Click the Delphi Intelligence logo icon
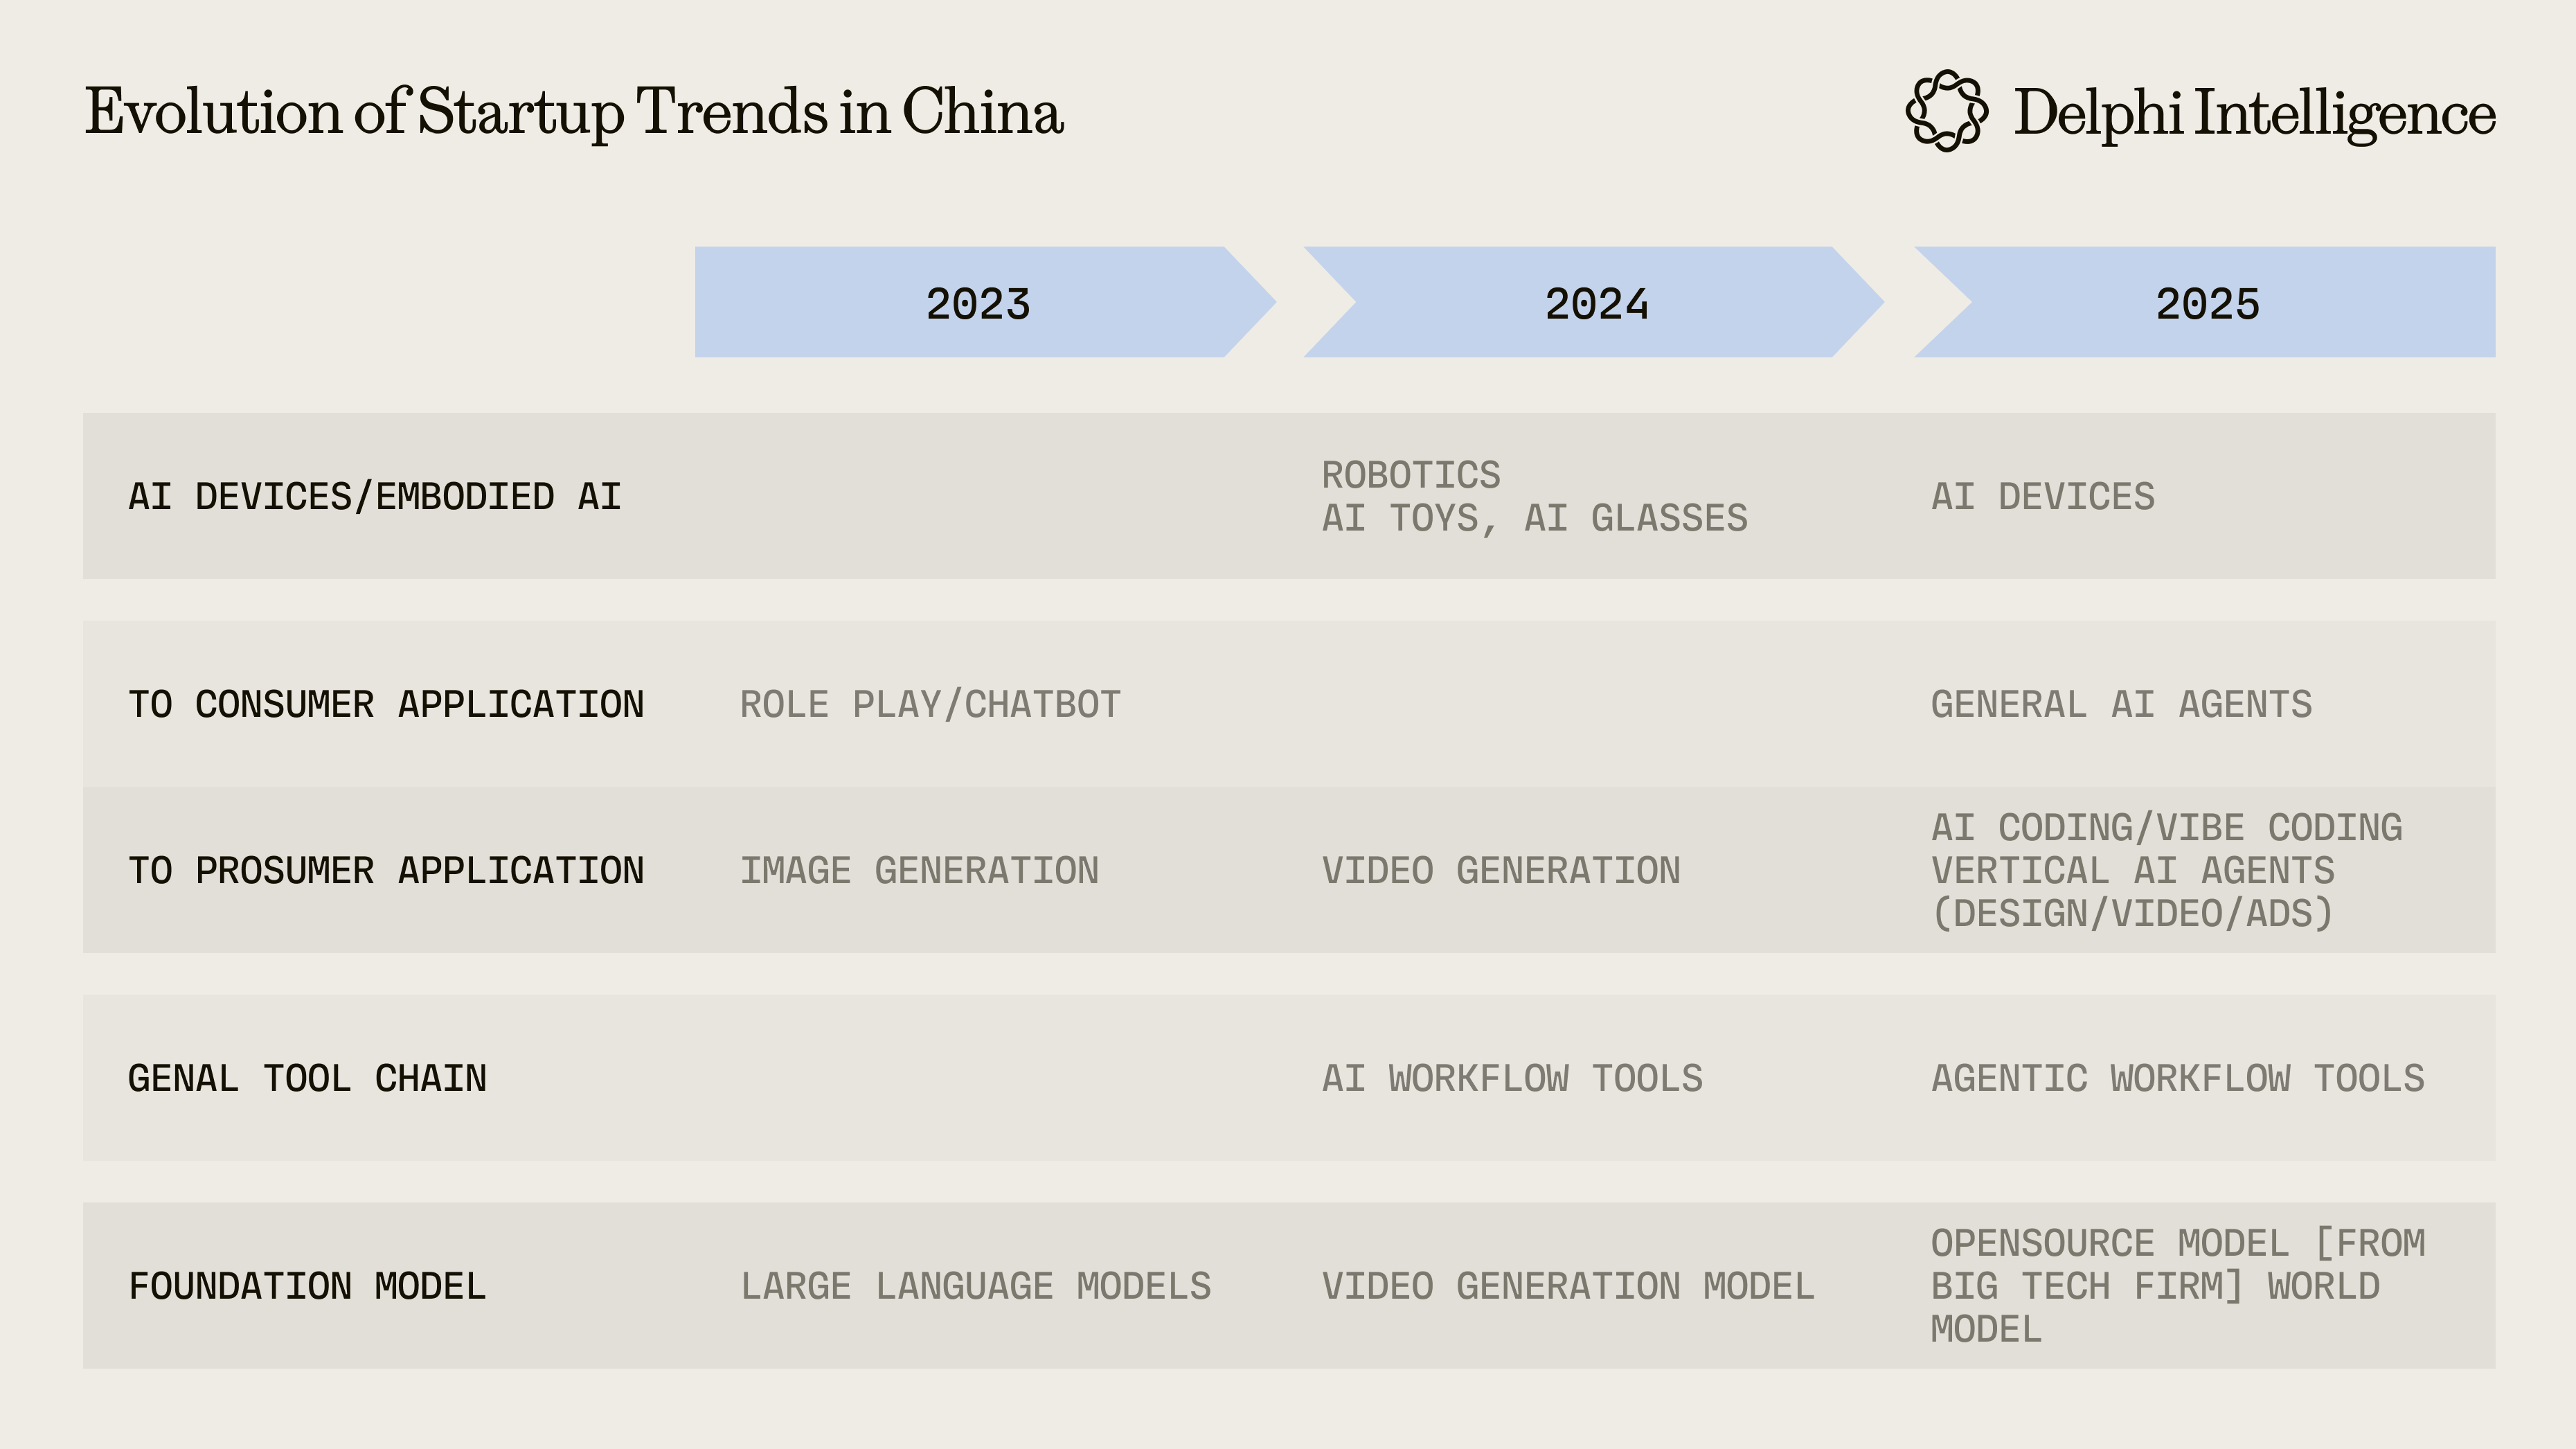The height and width of the screenshot is (1449, 2576). pyautogui.click(x=1946, y=111)
